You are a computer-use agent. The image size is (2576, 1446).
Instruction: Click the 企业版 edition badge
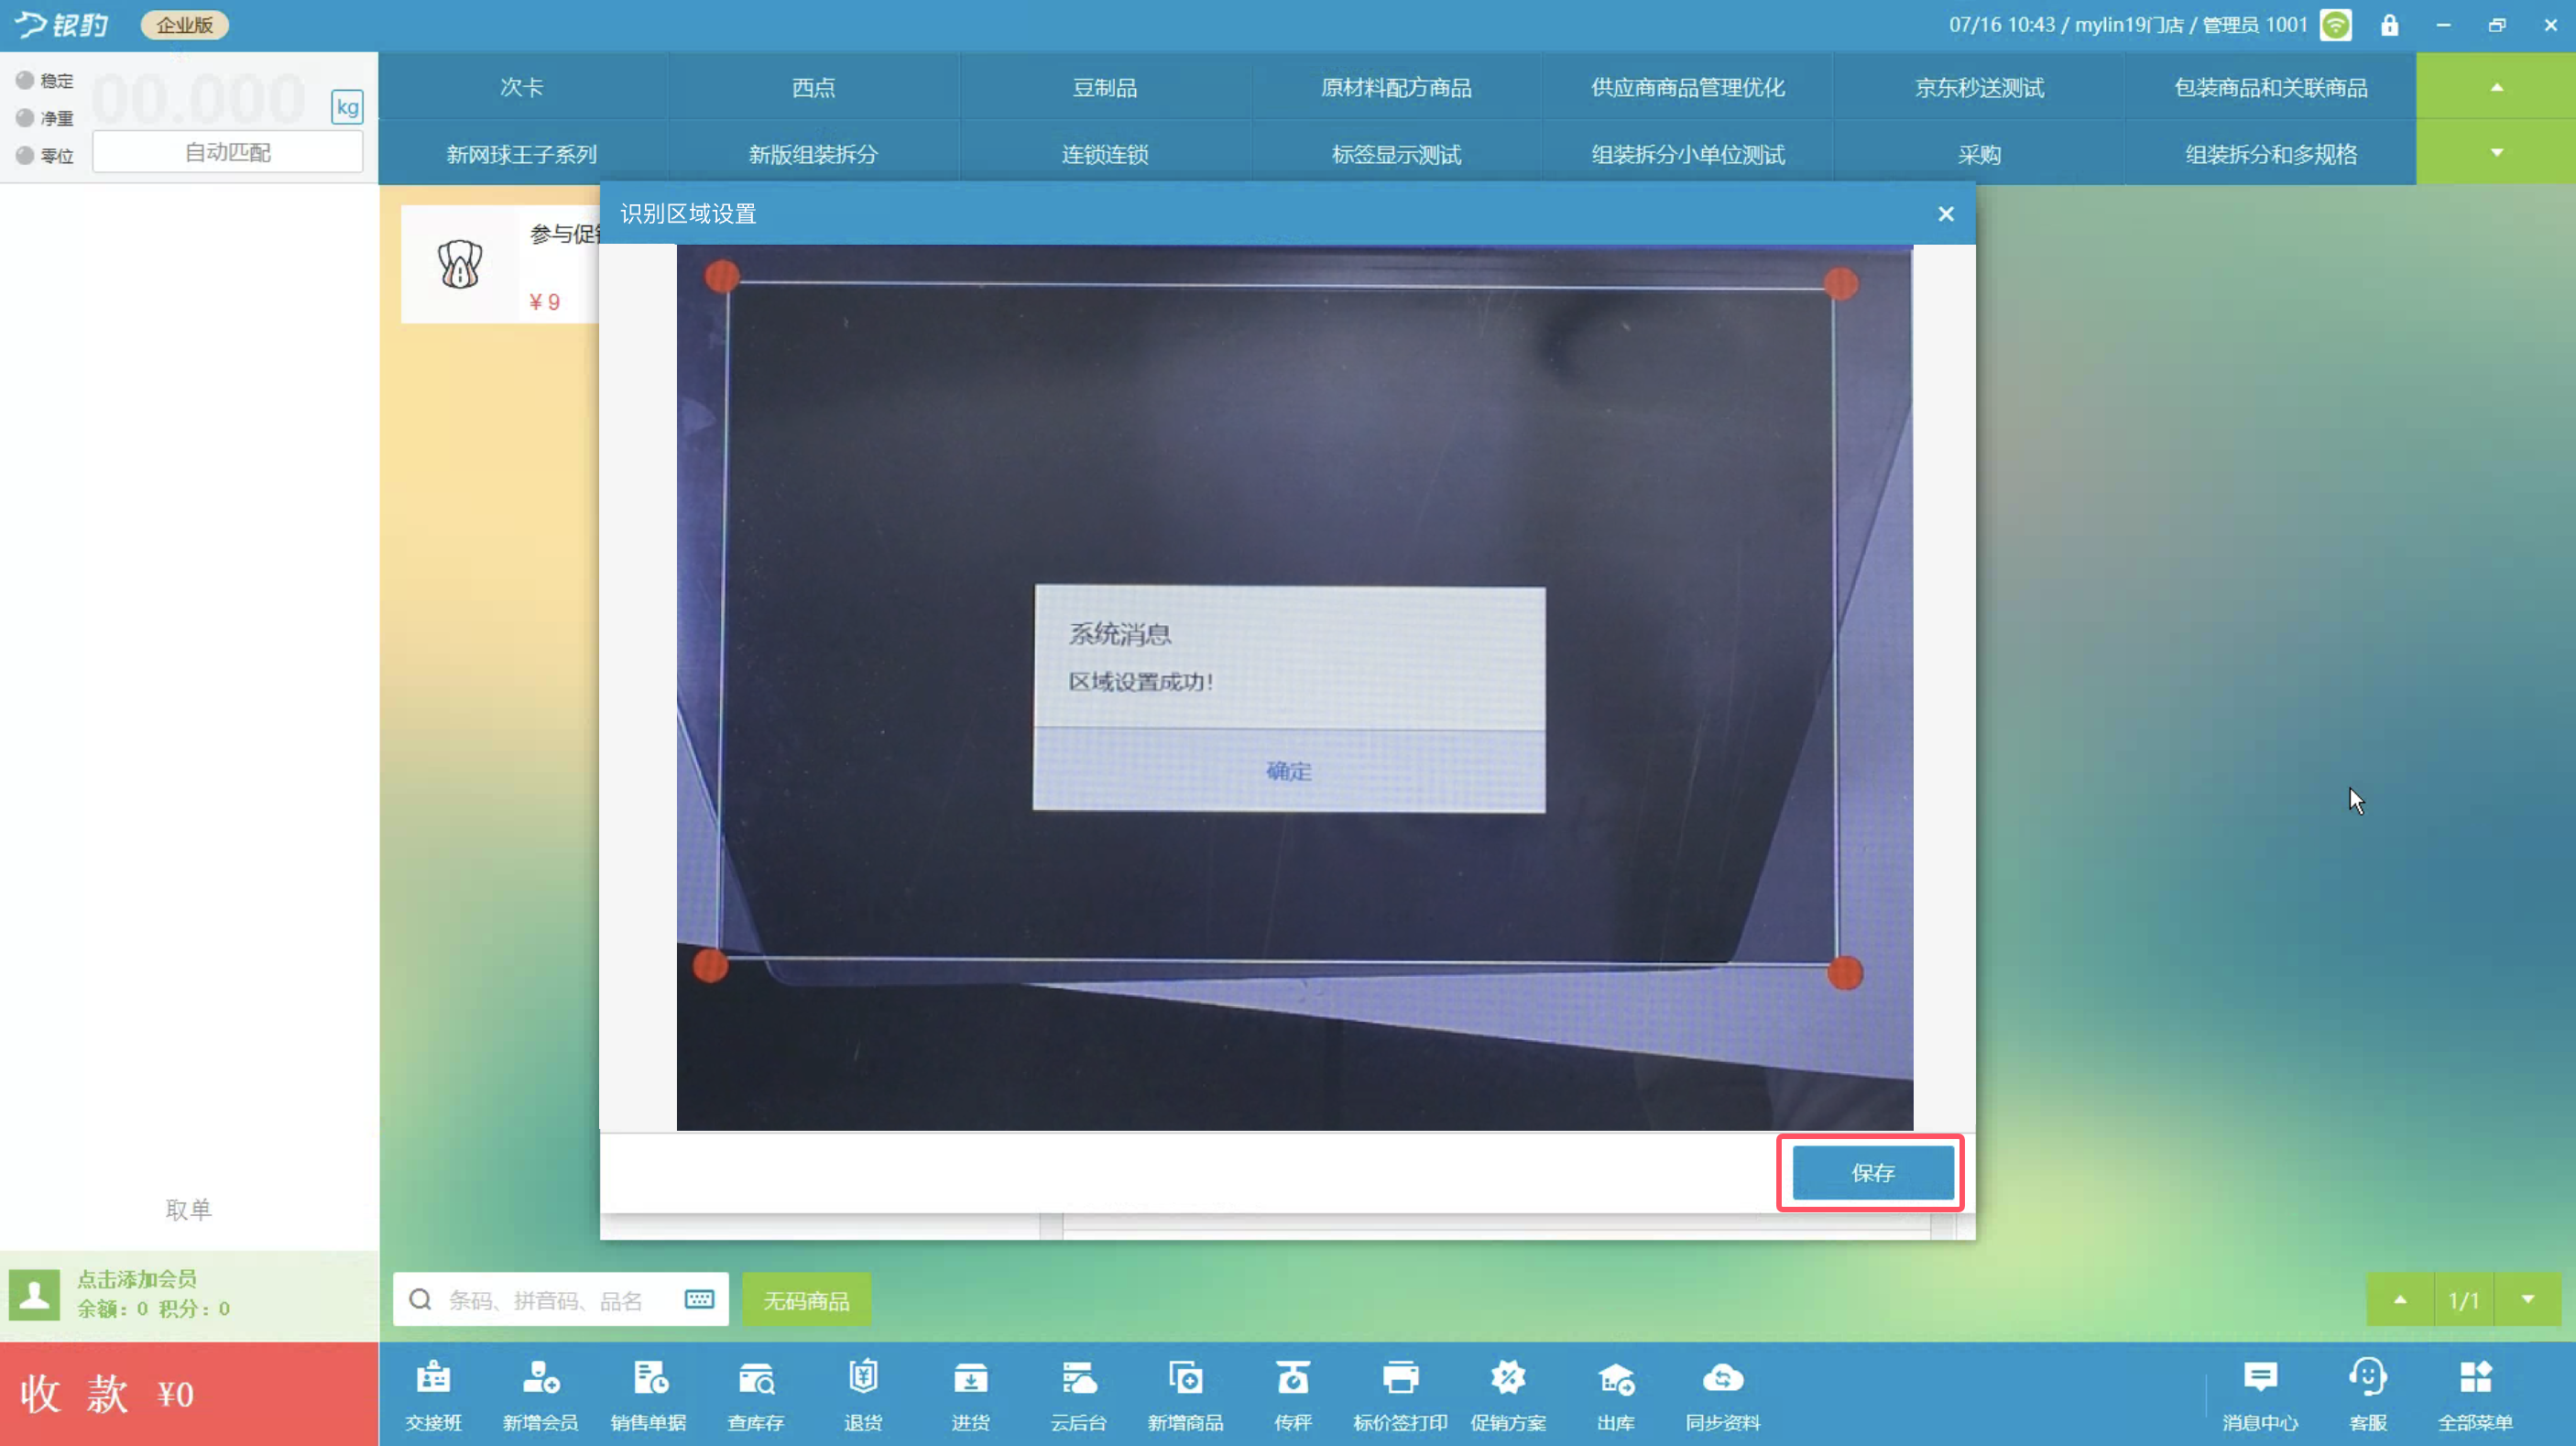point(184,25)
